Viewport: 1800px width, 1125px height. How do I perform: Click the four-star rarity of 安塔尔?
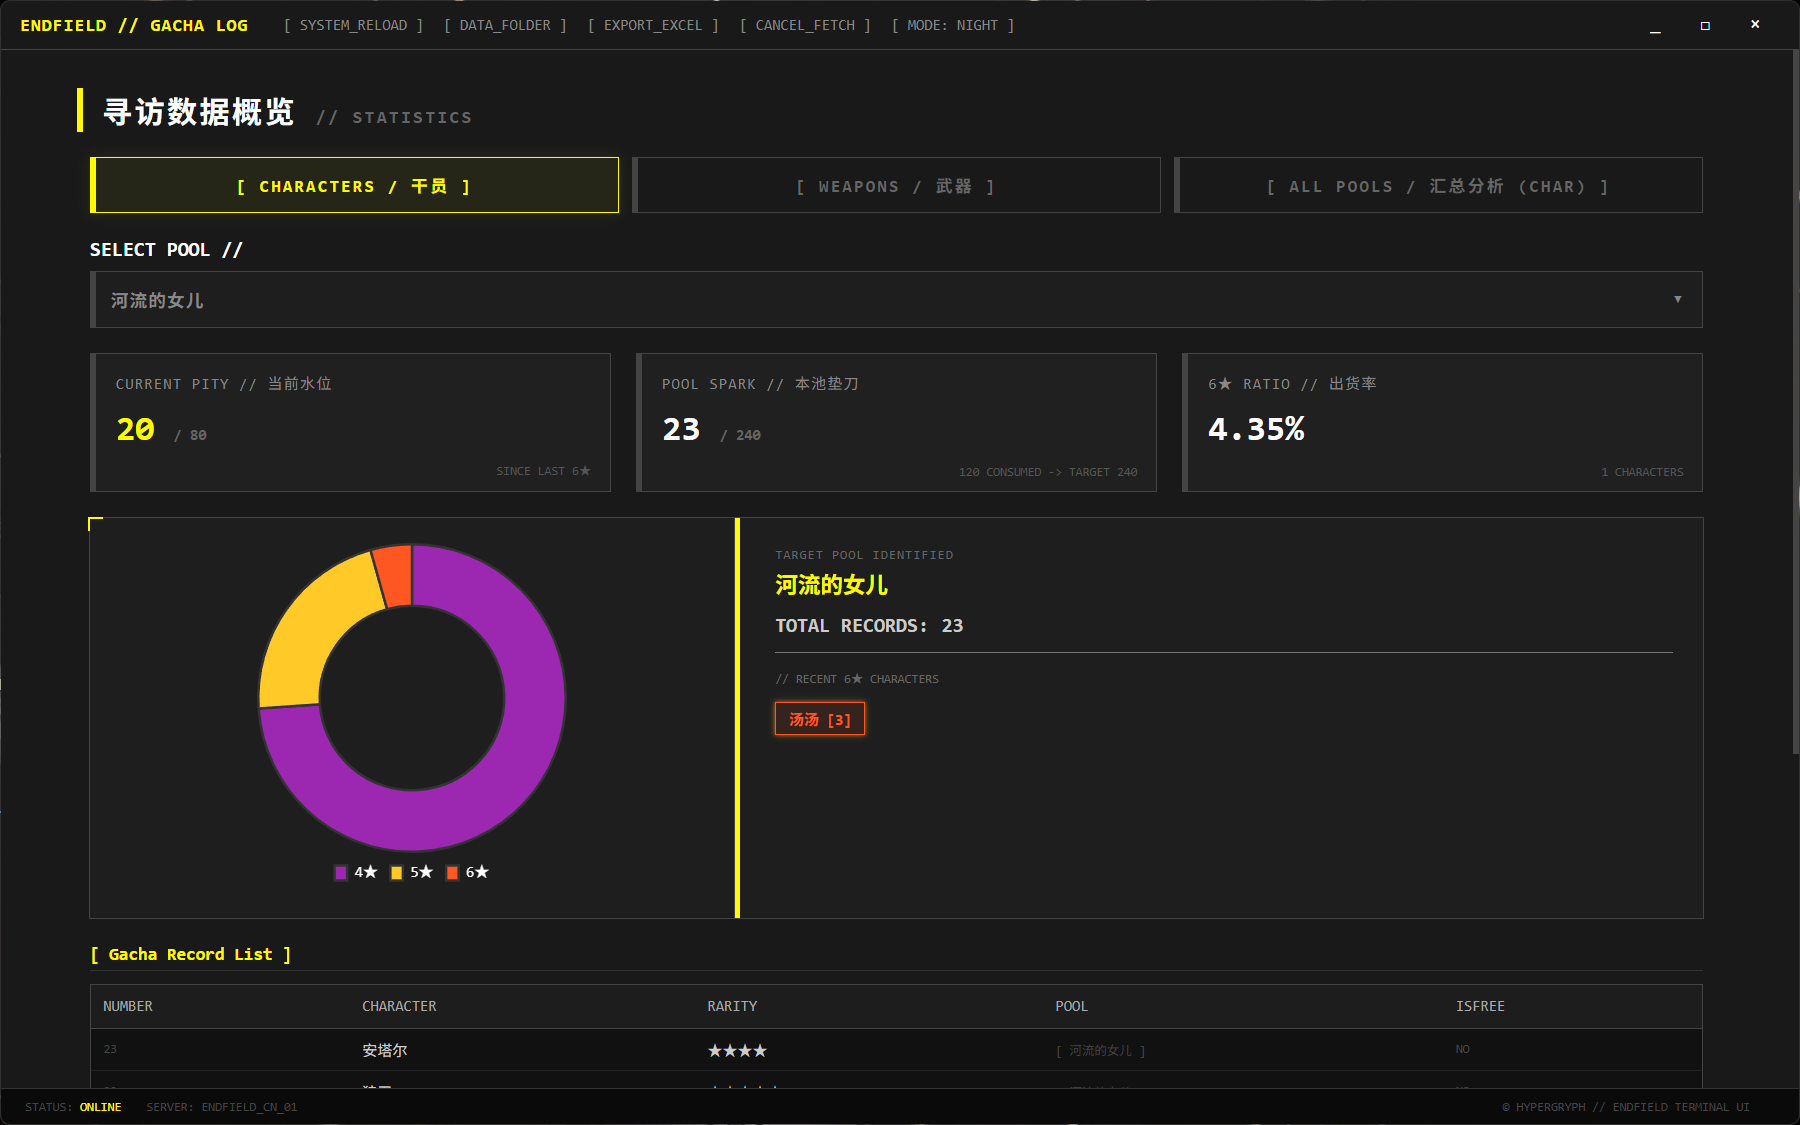(x=737, y=1050)
